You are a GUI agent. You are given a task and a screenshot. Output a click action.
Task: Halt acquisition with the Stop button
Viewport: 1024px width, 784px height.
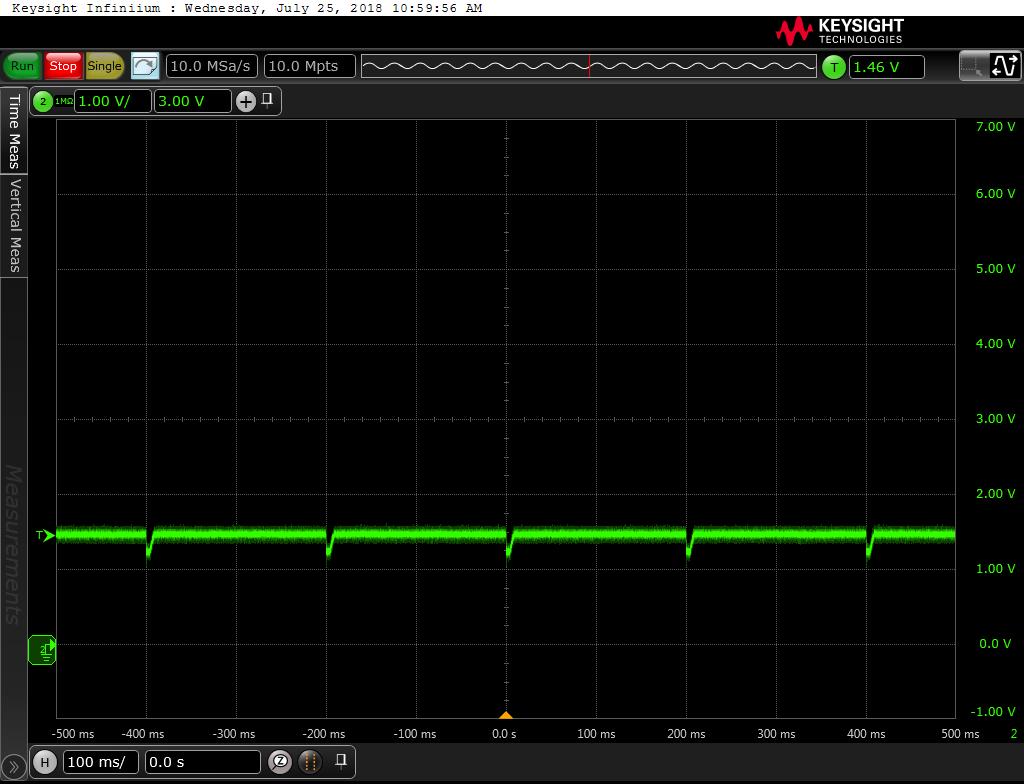click(63, 66)
